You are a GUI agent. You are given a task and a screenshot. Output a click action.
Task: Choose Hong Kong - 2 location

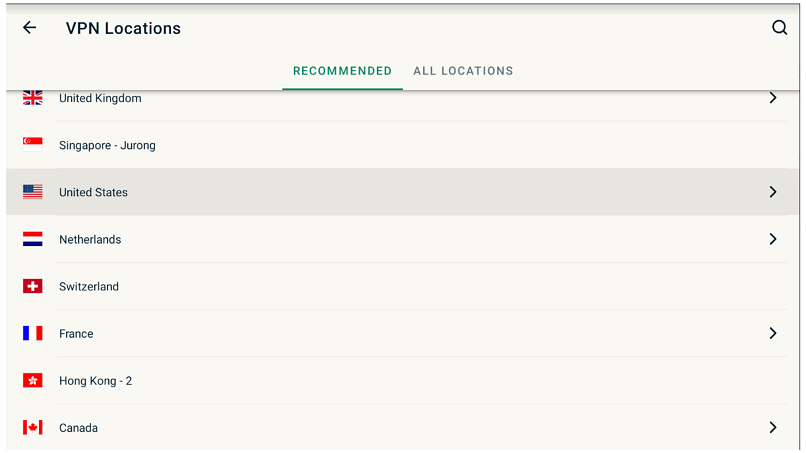tap(403, 380)
